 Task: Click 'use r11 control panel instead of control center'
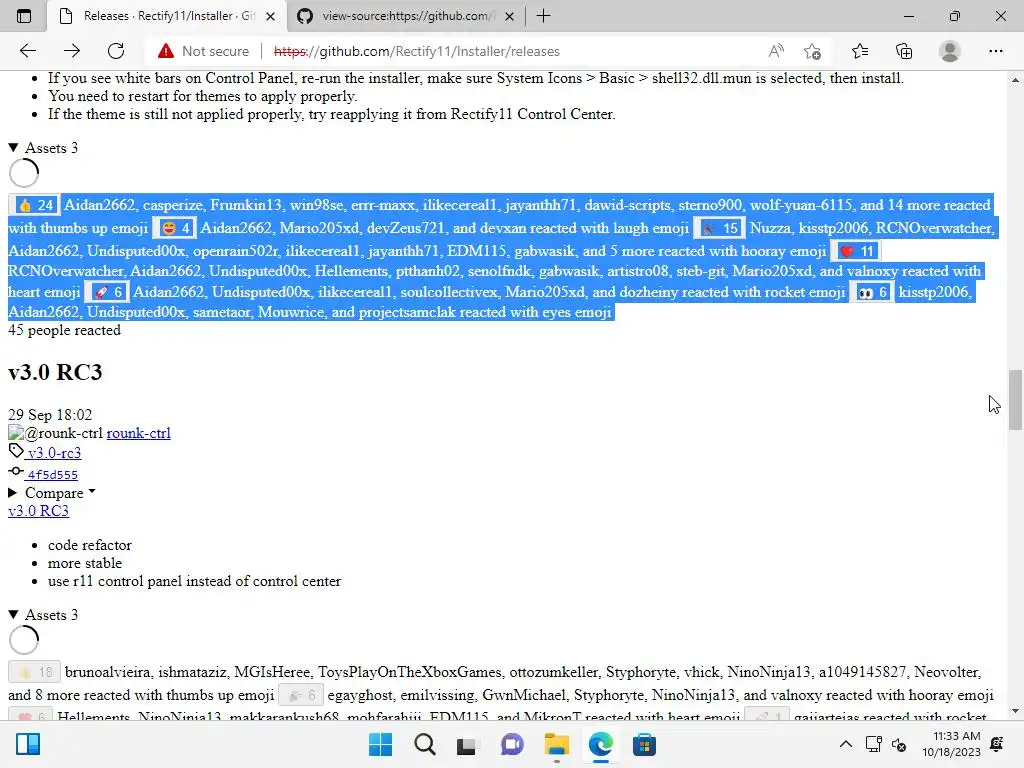point(194,581)
